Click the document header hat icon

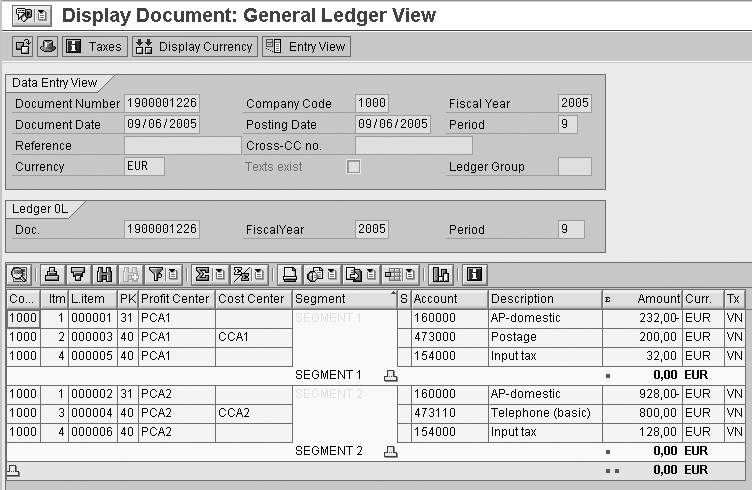[x=48, y=46]
